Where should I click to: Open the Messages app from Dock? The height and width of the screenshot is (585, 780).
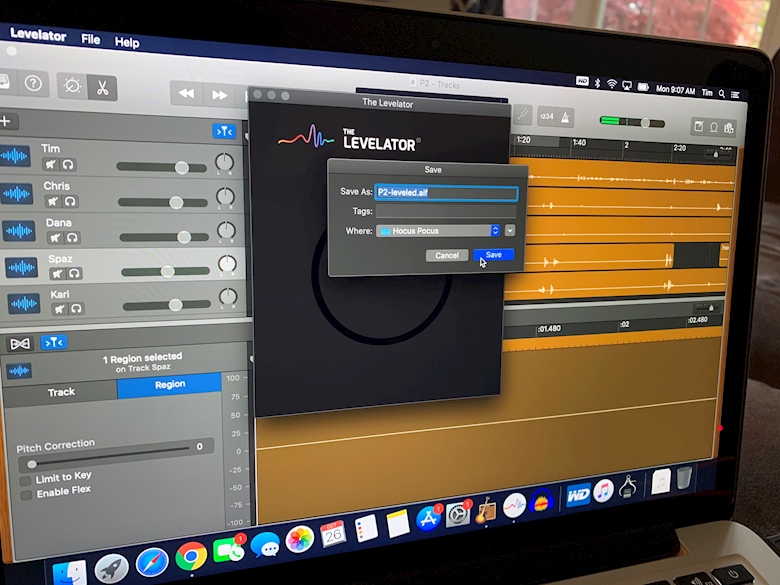[265, 545]
